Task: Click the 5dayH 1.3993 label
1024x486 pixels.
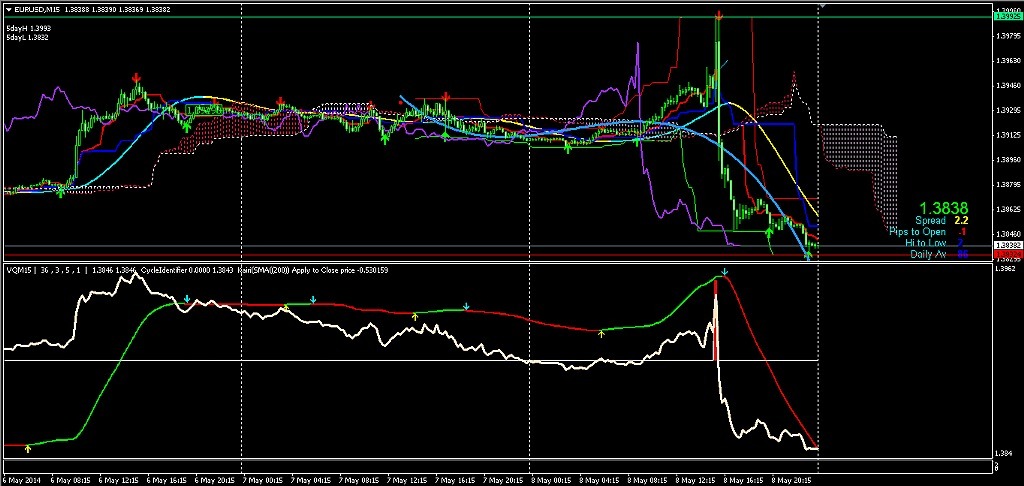Action: [x=26, y=28]
